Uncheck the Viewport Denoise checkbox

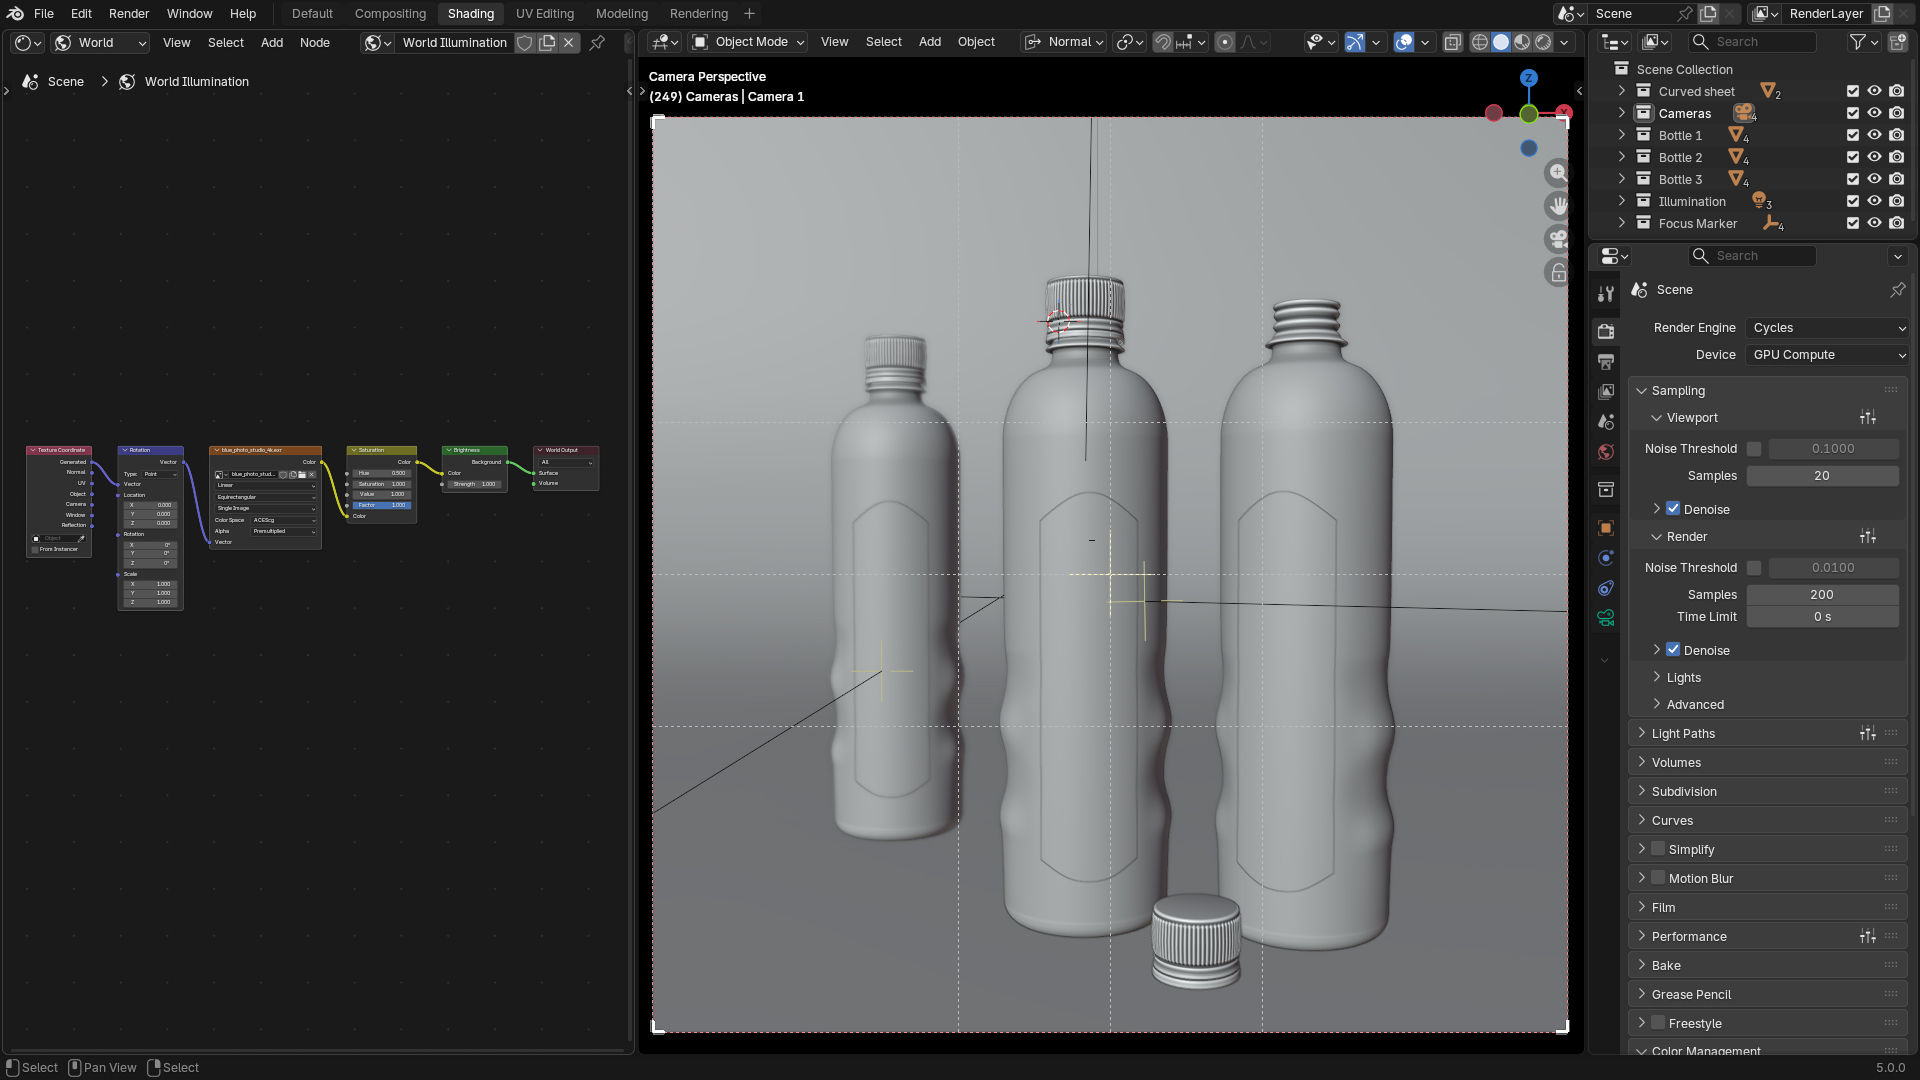(x=1673, y=509)
